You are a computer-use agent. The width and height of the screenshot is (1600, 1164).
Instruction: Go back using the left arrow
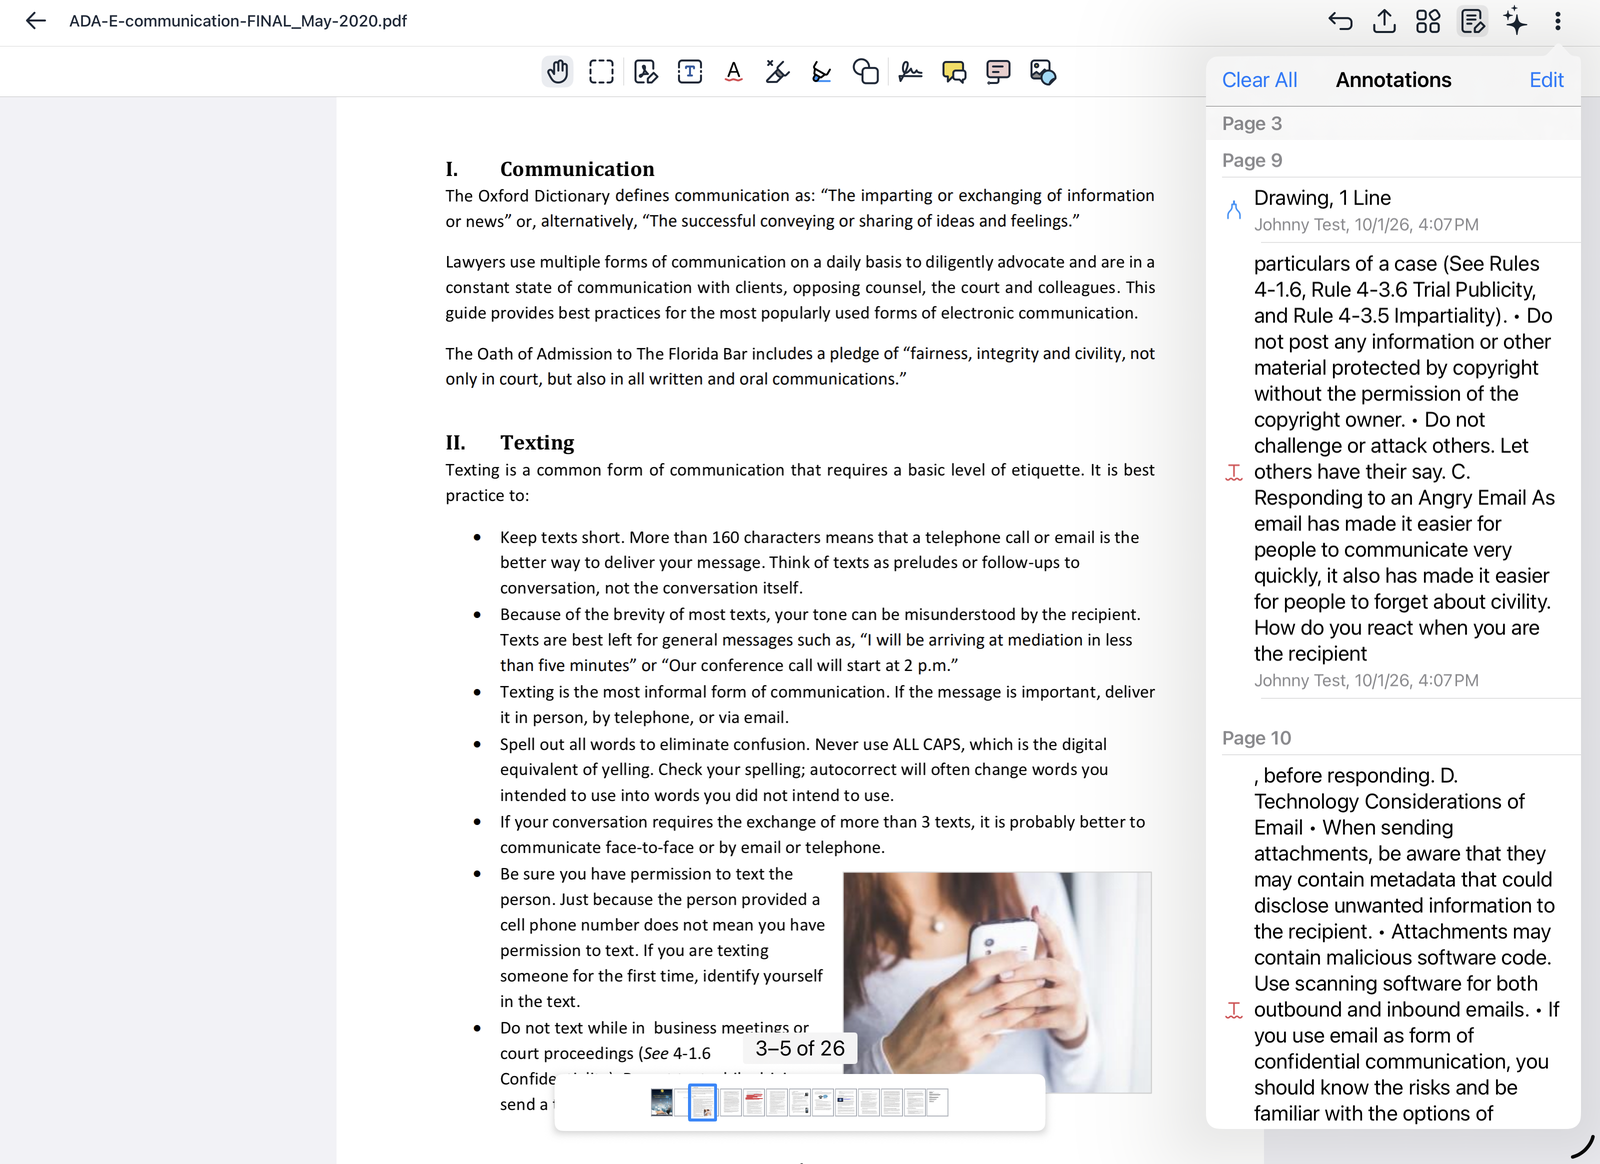tap(36, 21)
